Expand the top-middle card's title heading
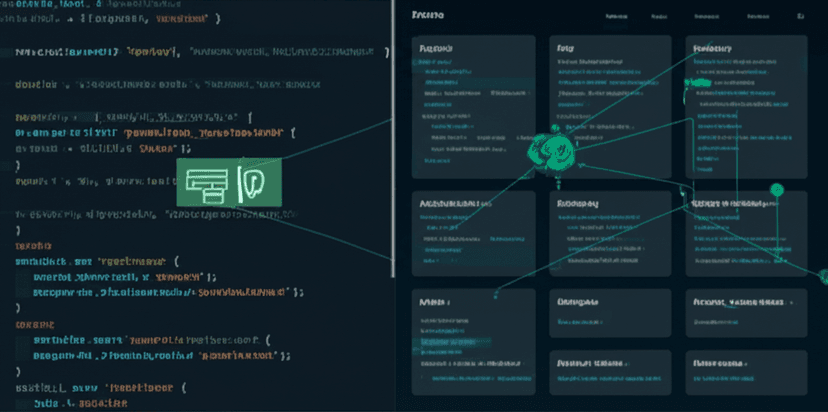The image size is (828, 412). [565, 47]
